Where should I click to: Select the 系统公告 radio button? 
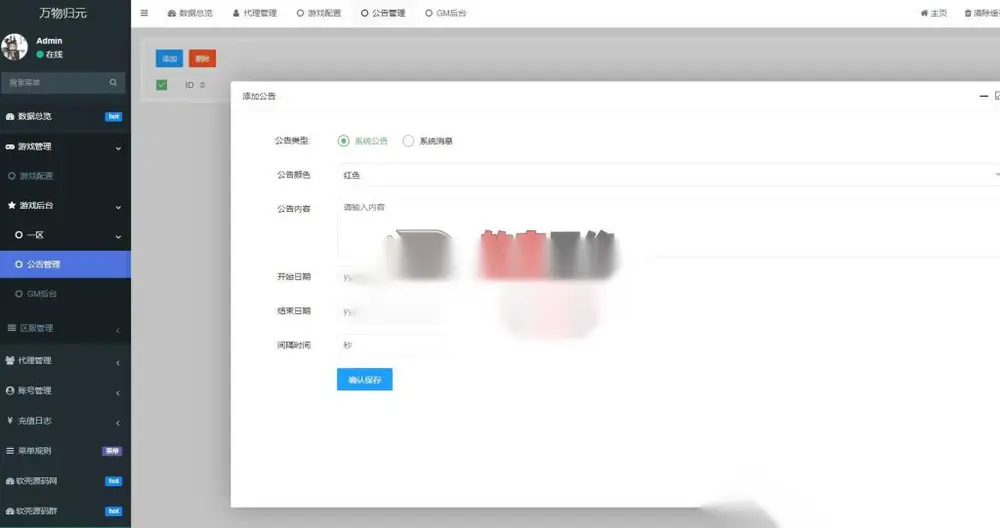[344, 141]
